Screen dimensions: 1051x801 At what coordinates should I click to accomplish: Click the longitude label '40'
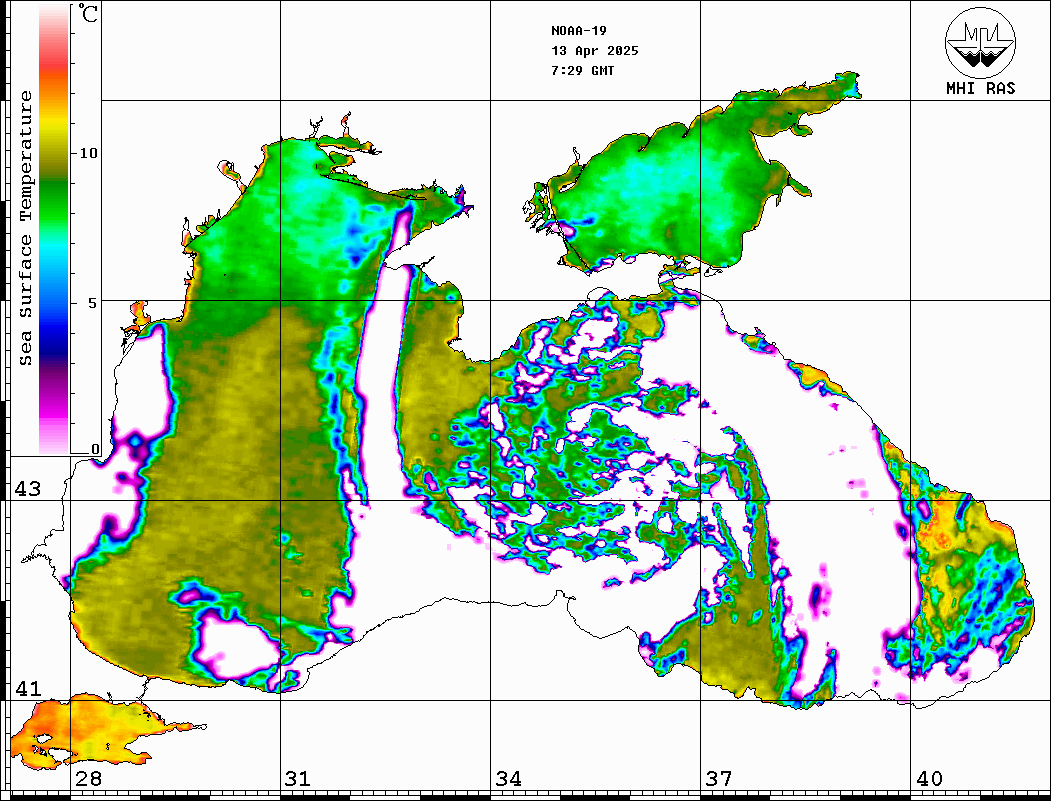(929, 779)
